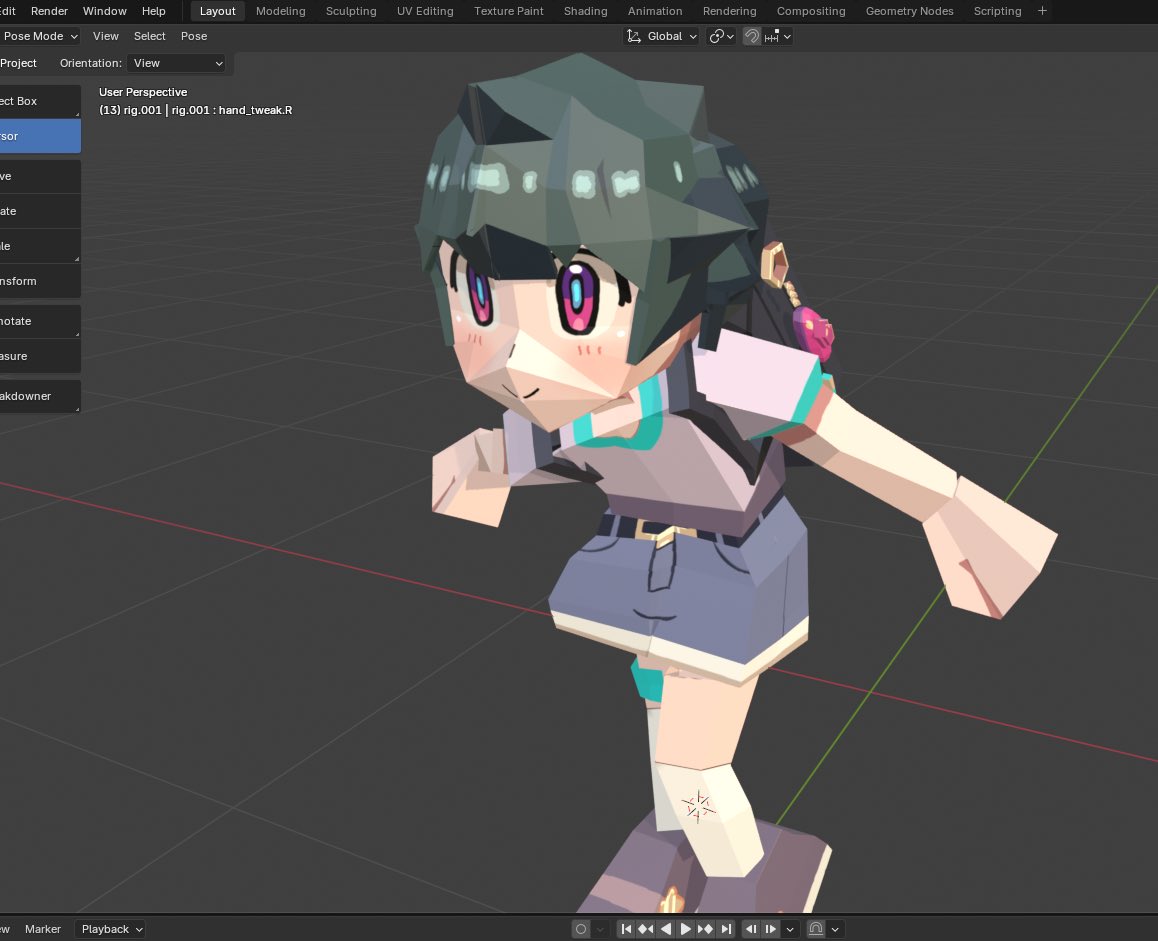This screenshot has height=941, width=1158.
Task: Jump to next keyframe button
Action: coord(705,929)
